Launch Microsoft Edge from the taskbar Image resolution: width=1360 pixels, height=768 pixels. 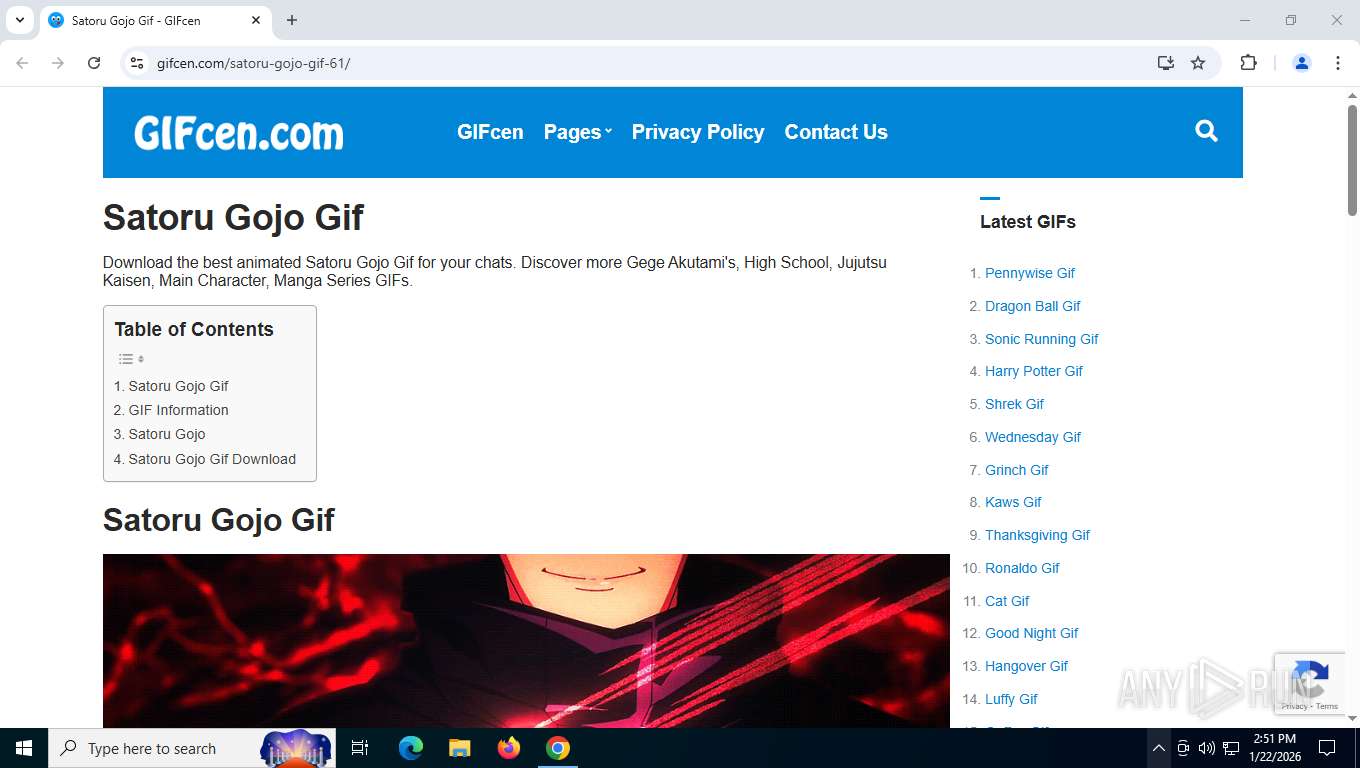click(411, 748)
